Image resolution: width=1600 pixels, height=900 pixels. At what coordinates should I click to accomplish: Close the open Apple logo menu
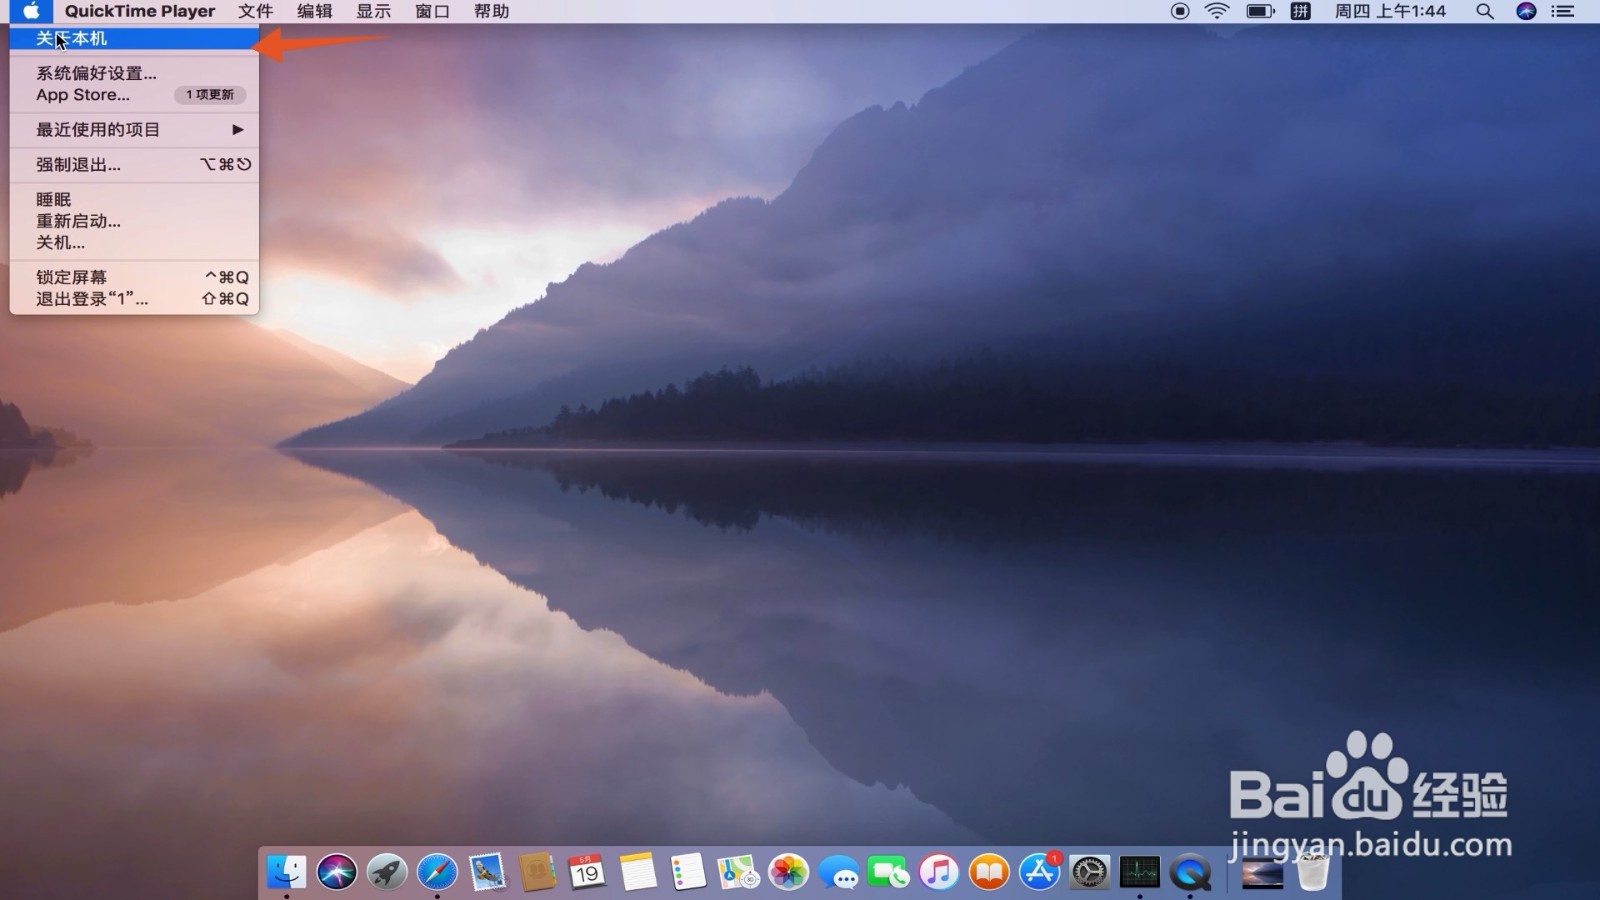[31, 11]
